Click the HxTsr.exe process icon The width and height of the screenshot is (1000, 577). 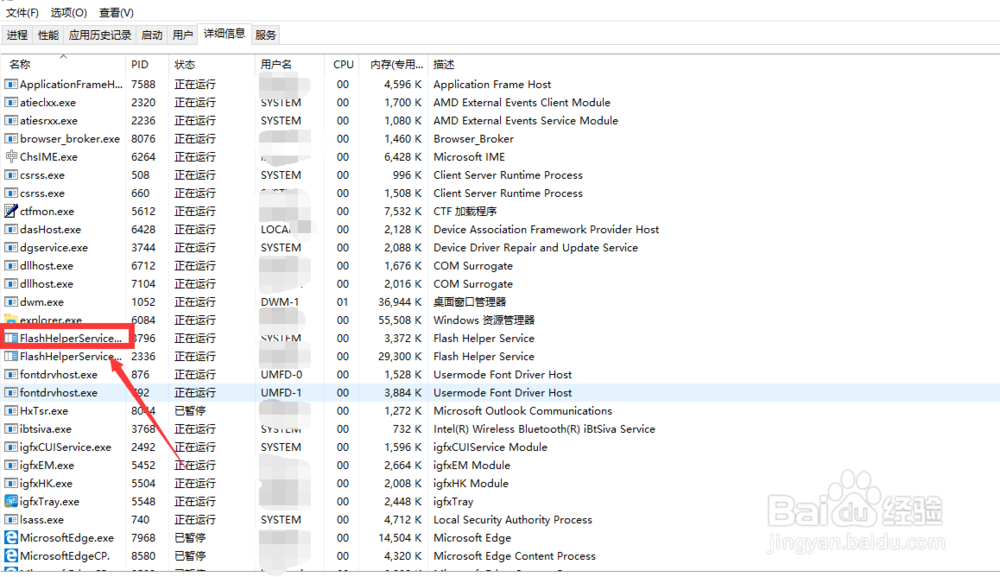click(11, 411)
